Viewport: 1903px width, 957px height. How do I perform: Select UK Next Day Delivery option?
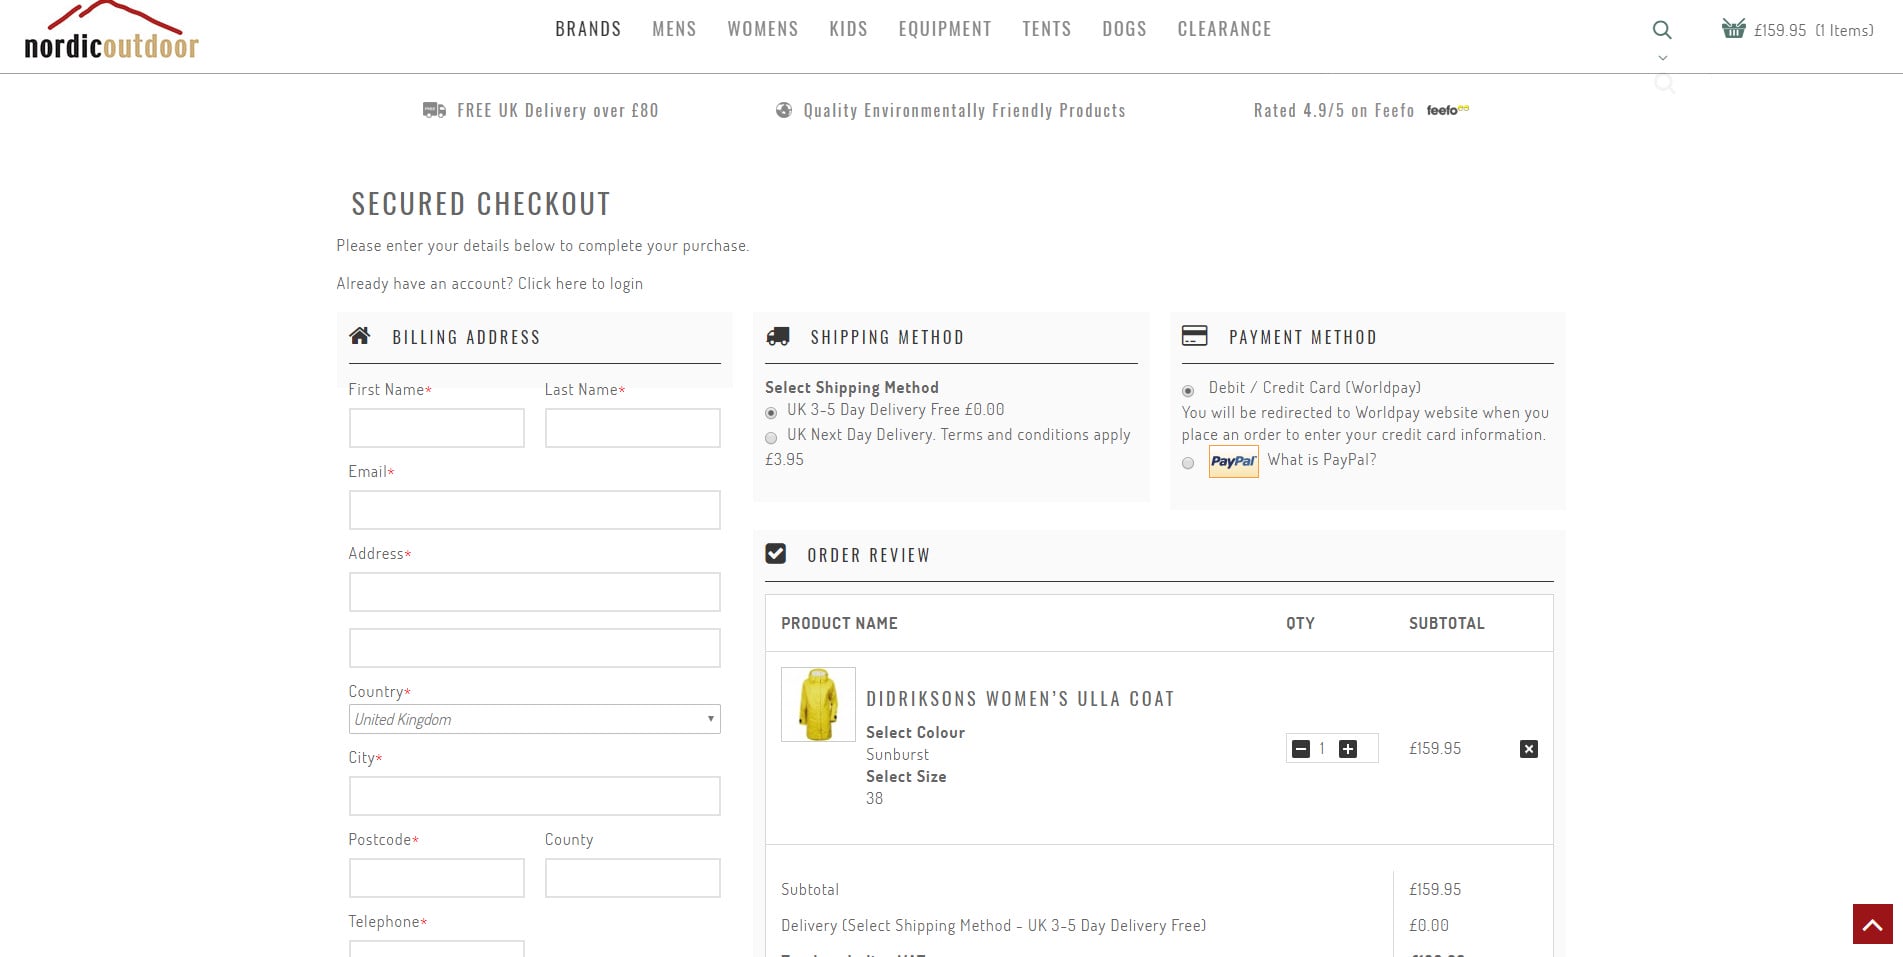(771, 438)
